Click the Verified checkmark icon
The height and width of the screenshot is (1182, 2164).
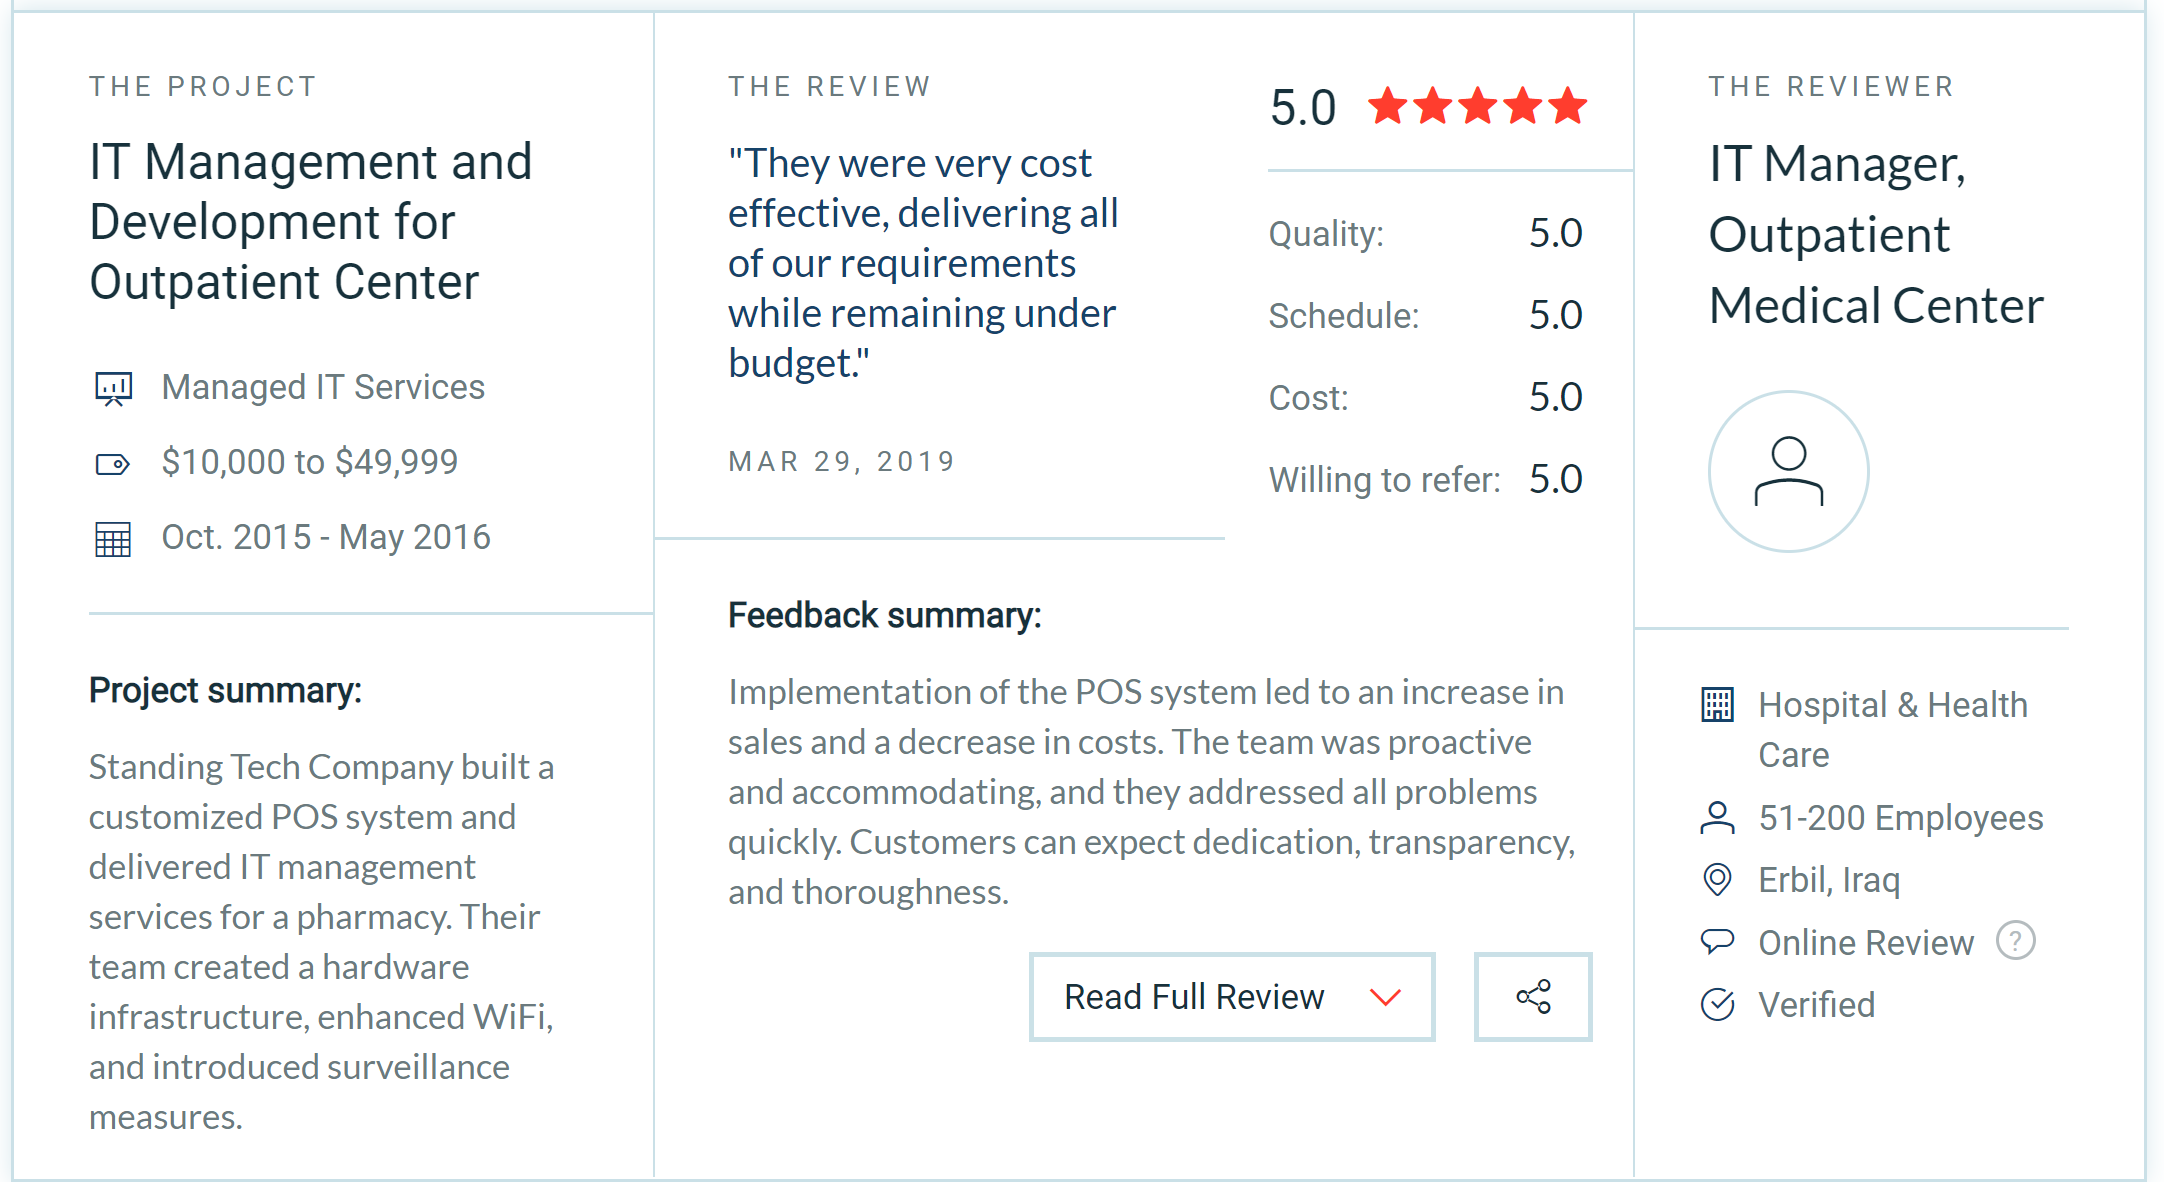tap(1718, 1004)
